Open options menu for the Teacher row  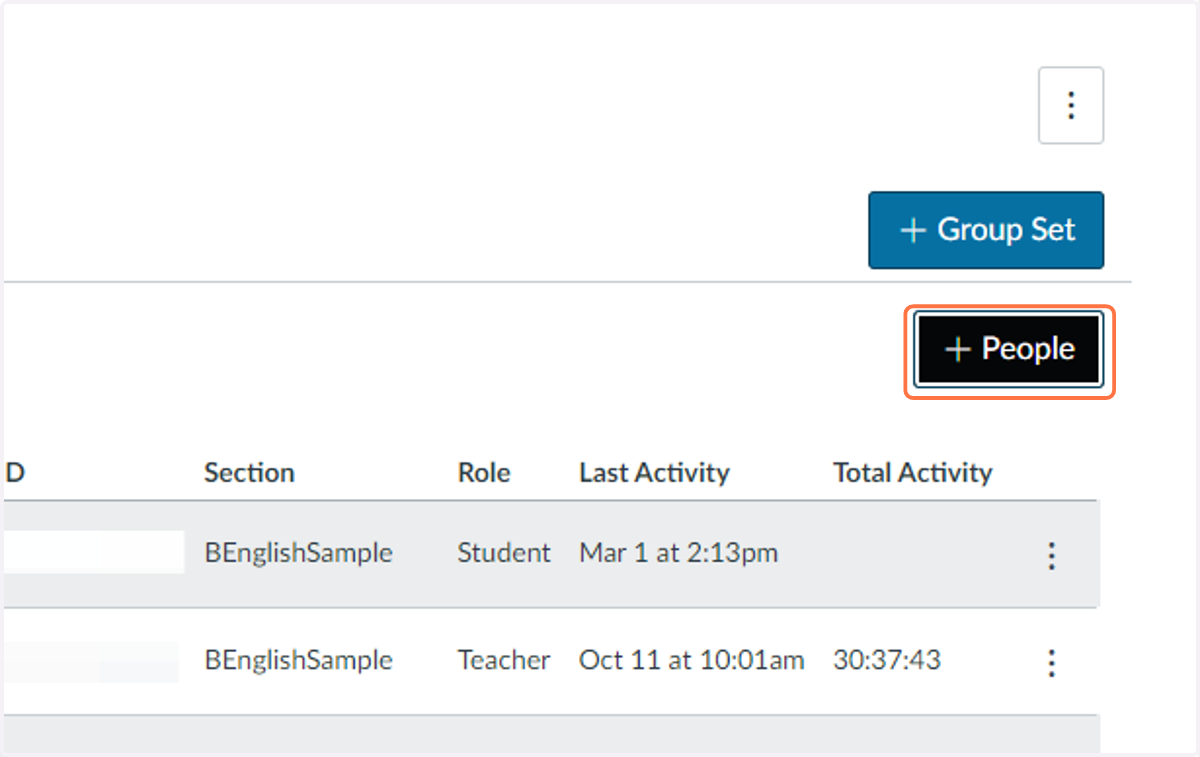point(1051,662)
